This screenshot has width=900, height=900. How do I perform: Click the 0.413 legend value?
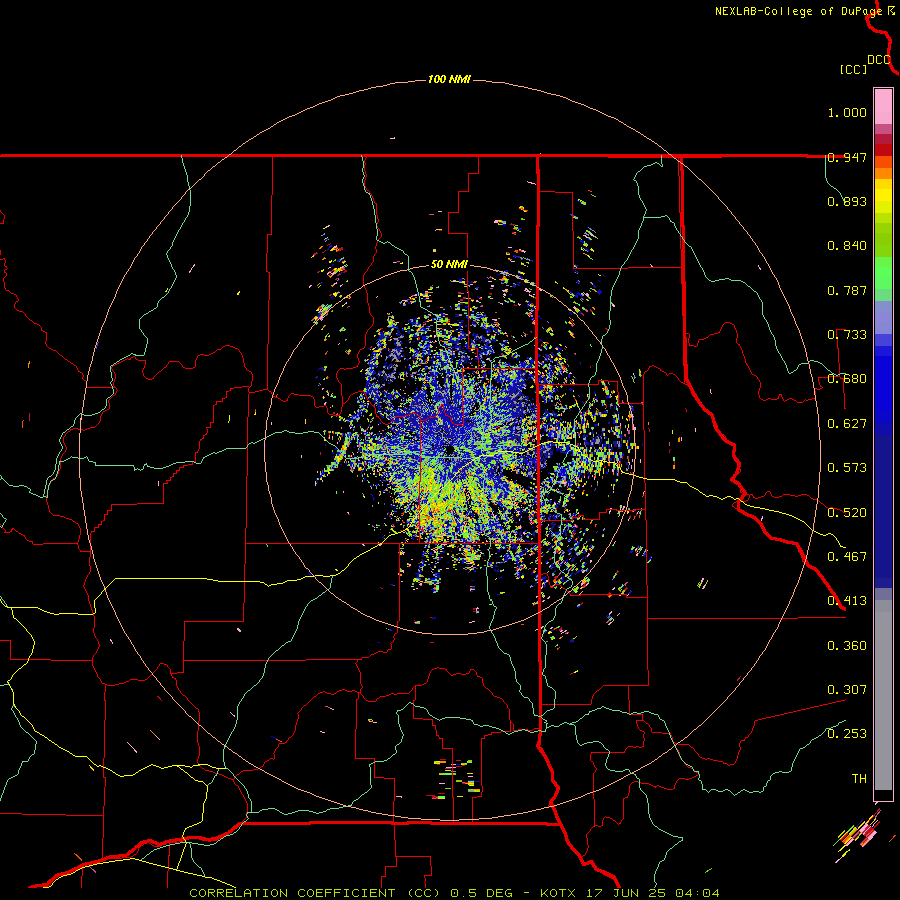point(847,601)
